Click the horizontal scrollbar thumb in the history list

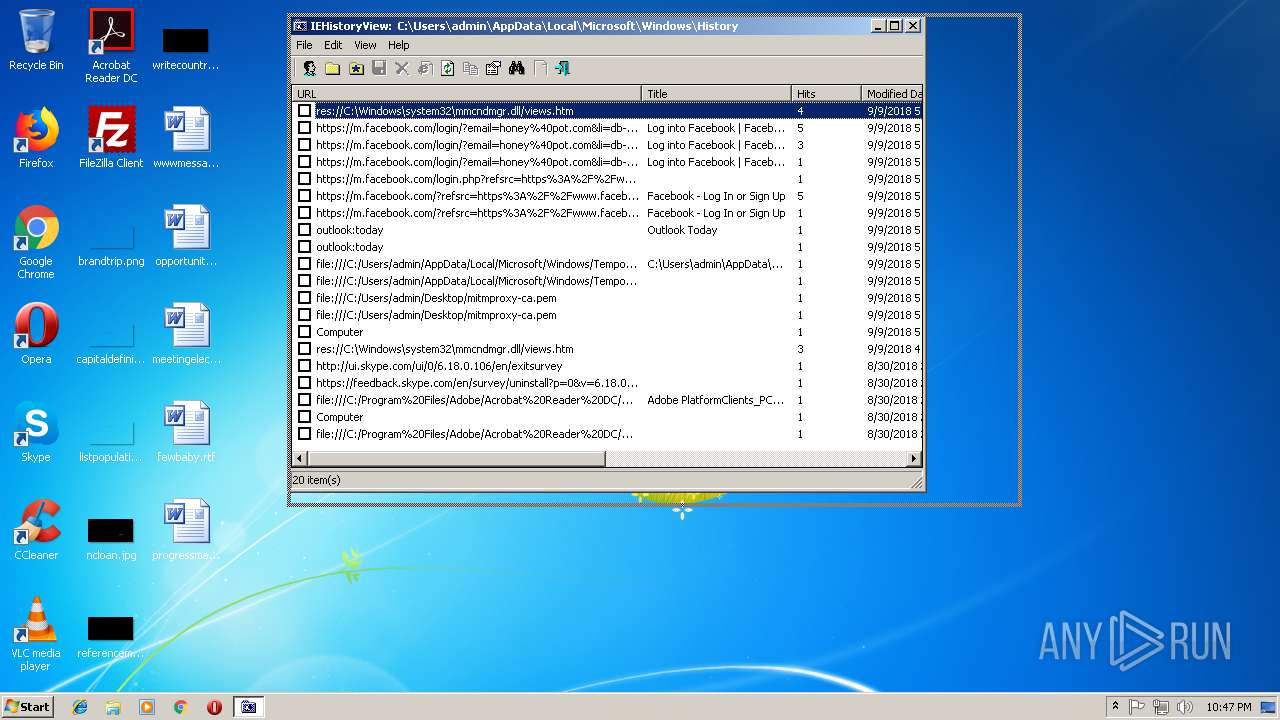pyautogui.click(x=457, y=458)
